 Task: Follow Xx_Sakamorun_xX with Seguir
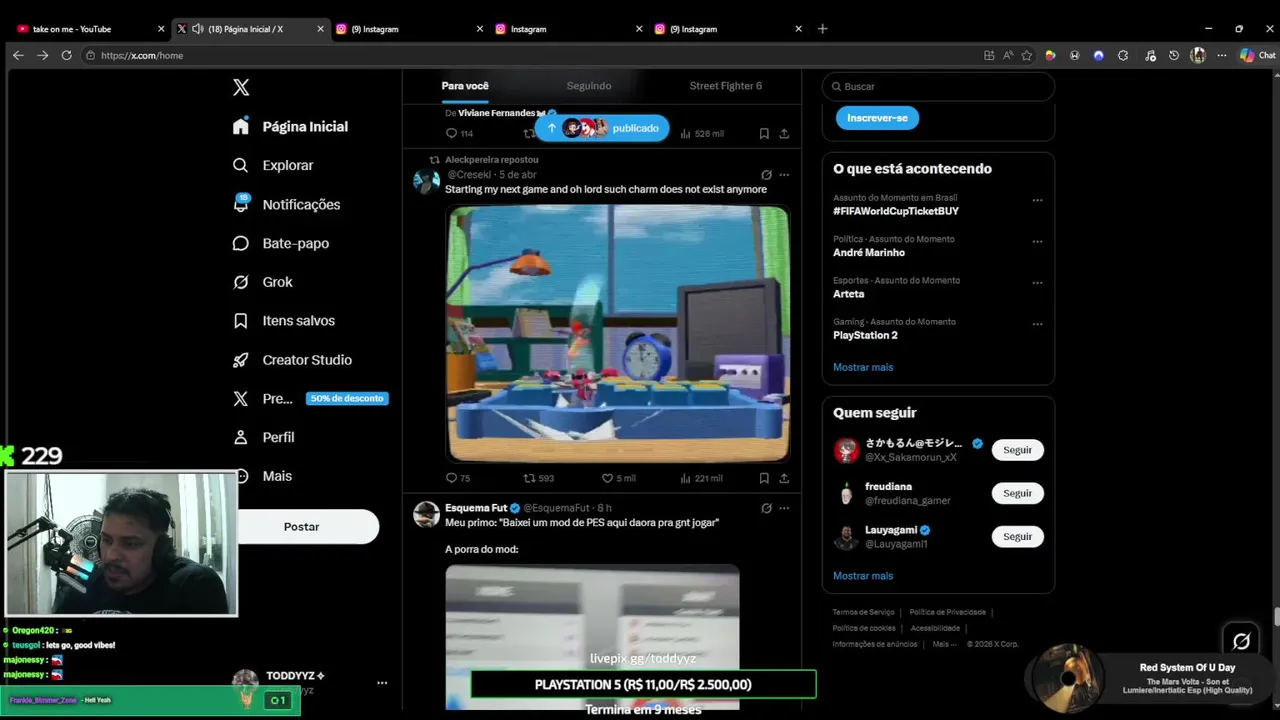pos(1017,450)
